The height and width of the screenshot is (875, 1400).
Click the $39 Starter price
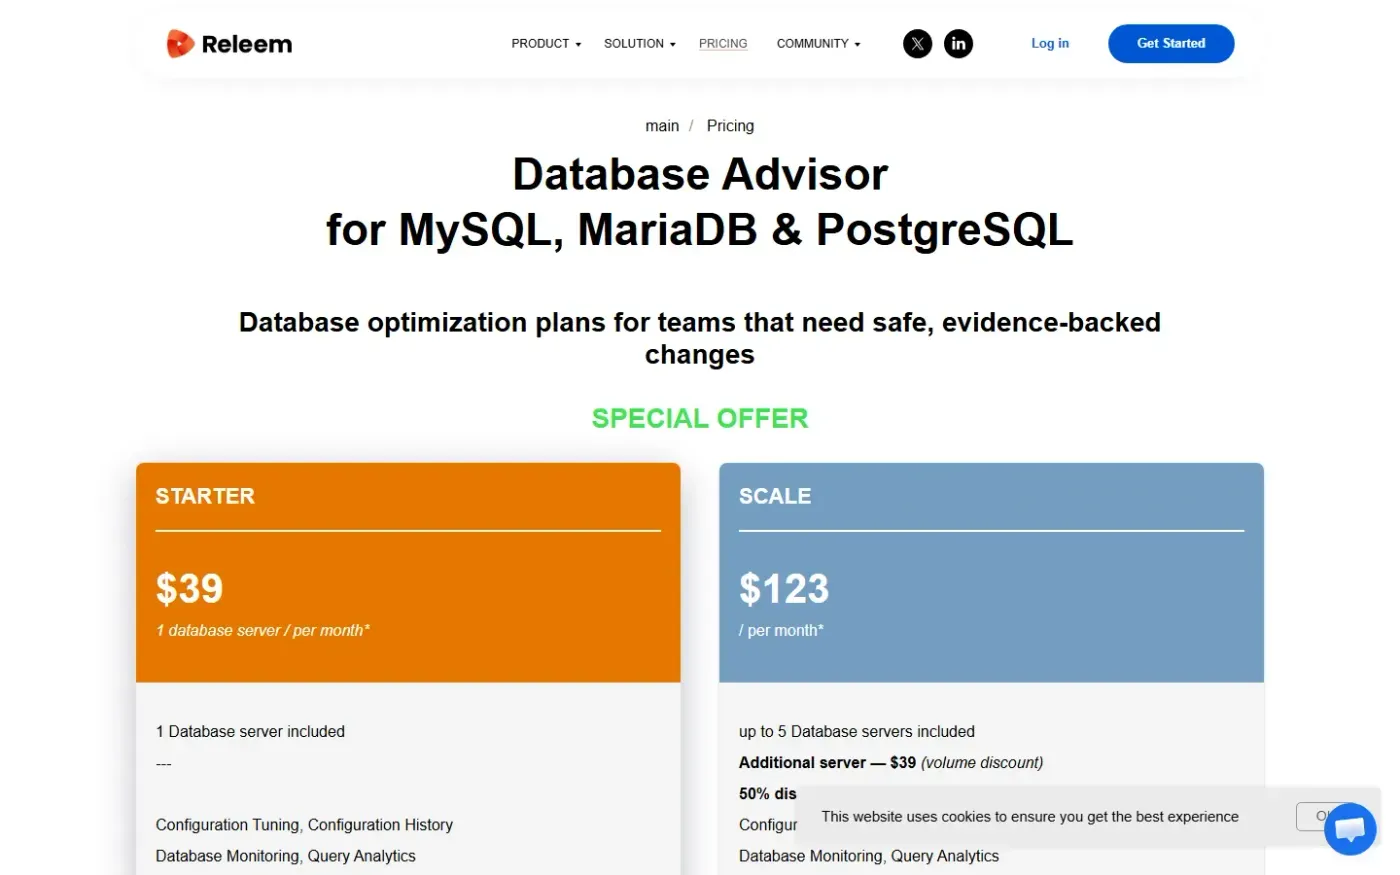tap(189, 588)
